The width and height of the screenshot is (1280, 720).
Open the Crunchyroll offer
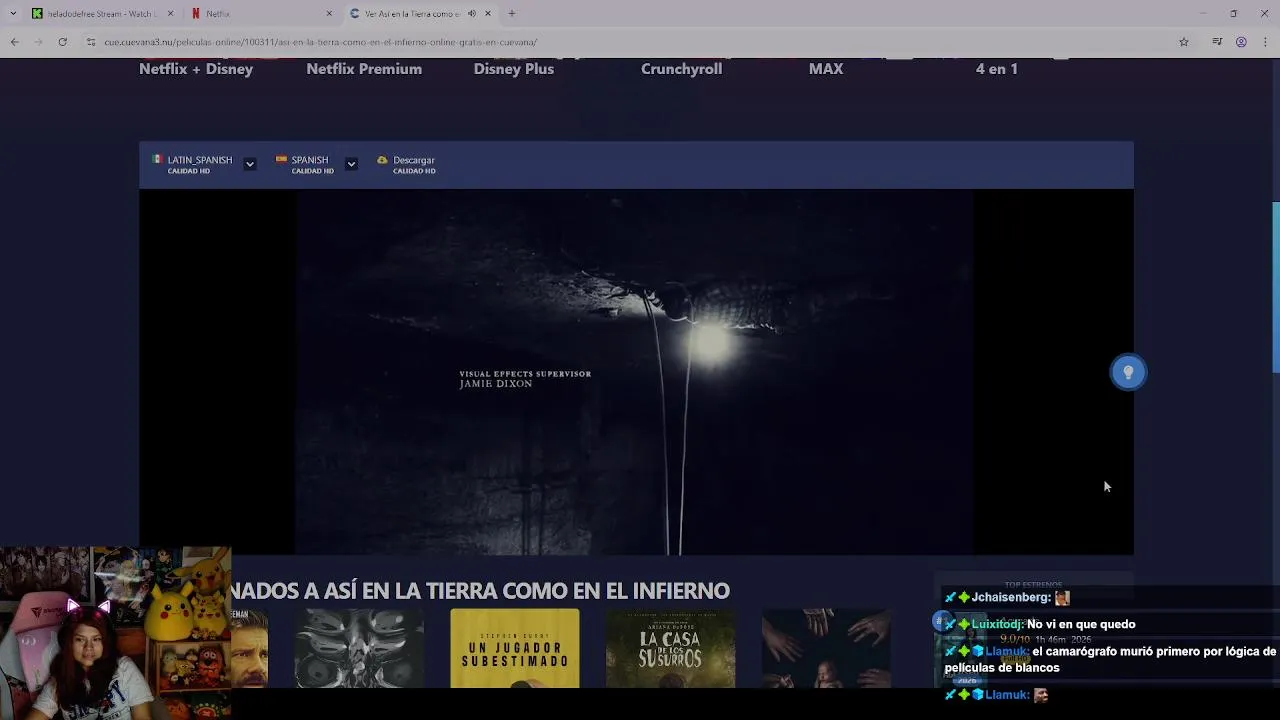[x=682, y=69]
